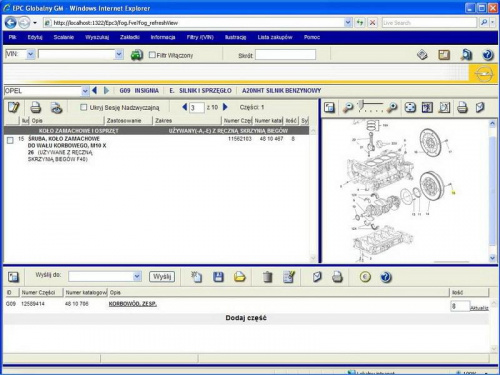Click the book search icon in top toolbar
The height and width of the screenshot is (375, 500).
(466, 55)
